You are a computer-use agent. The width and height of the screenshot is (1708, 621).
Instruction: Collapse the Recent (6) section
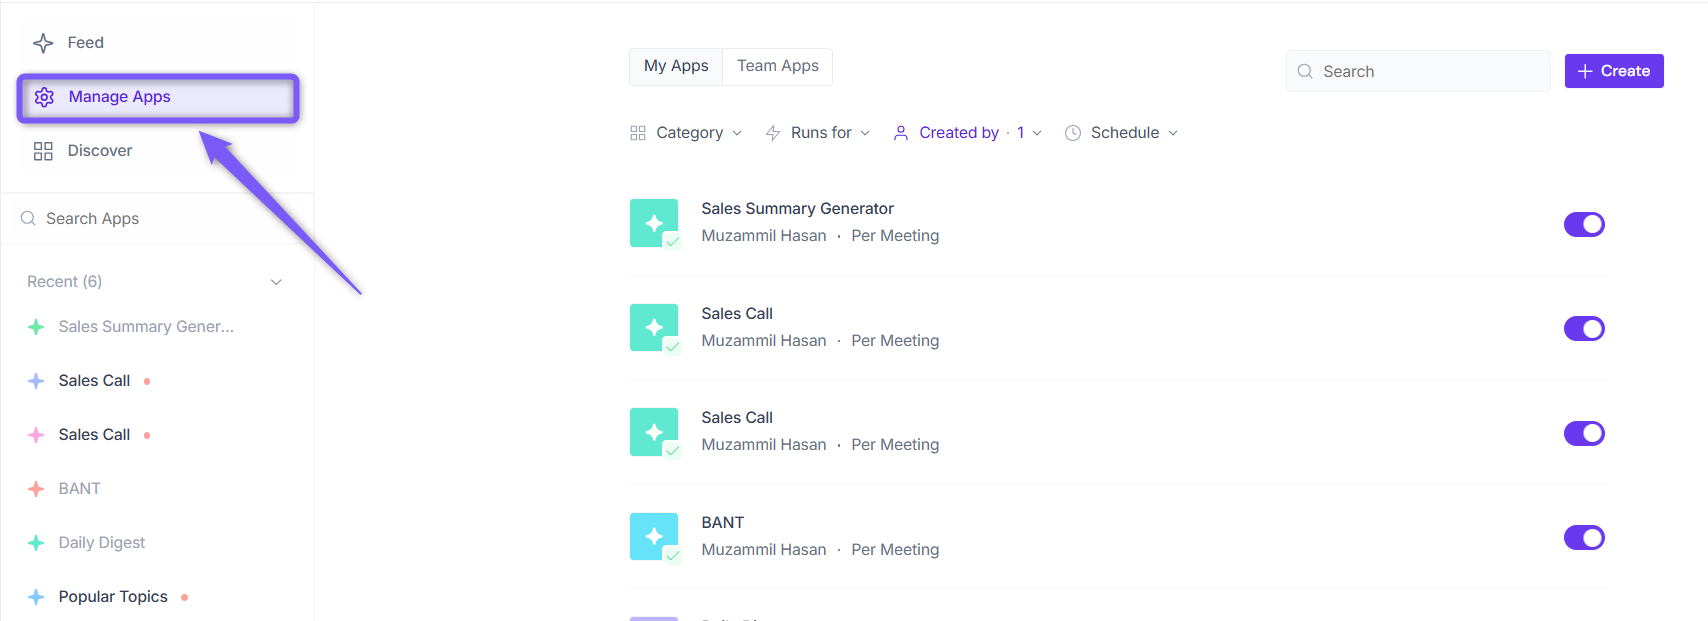click(x=276, y=282)
